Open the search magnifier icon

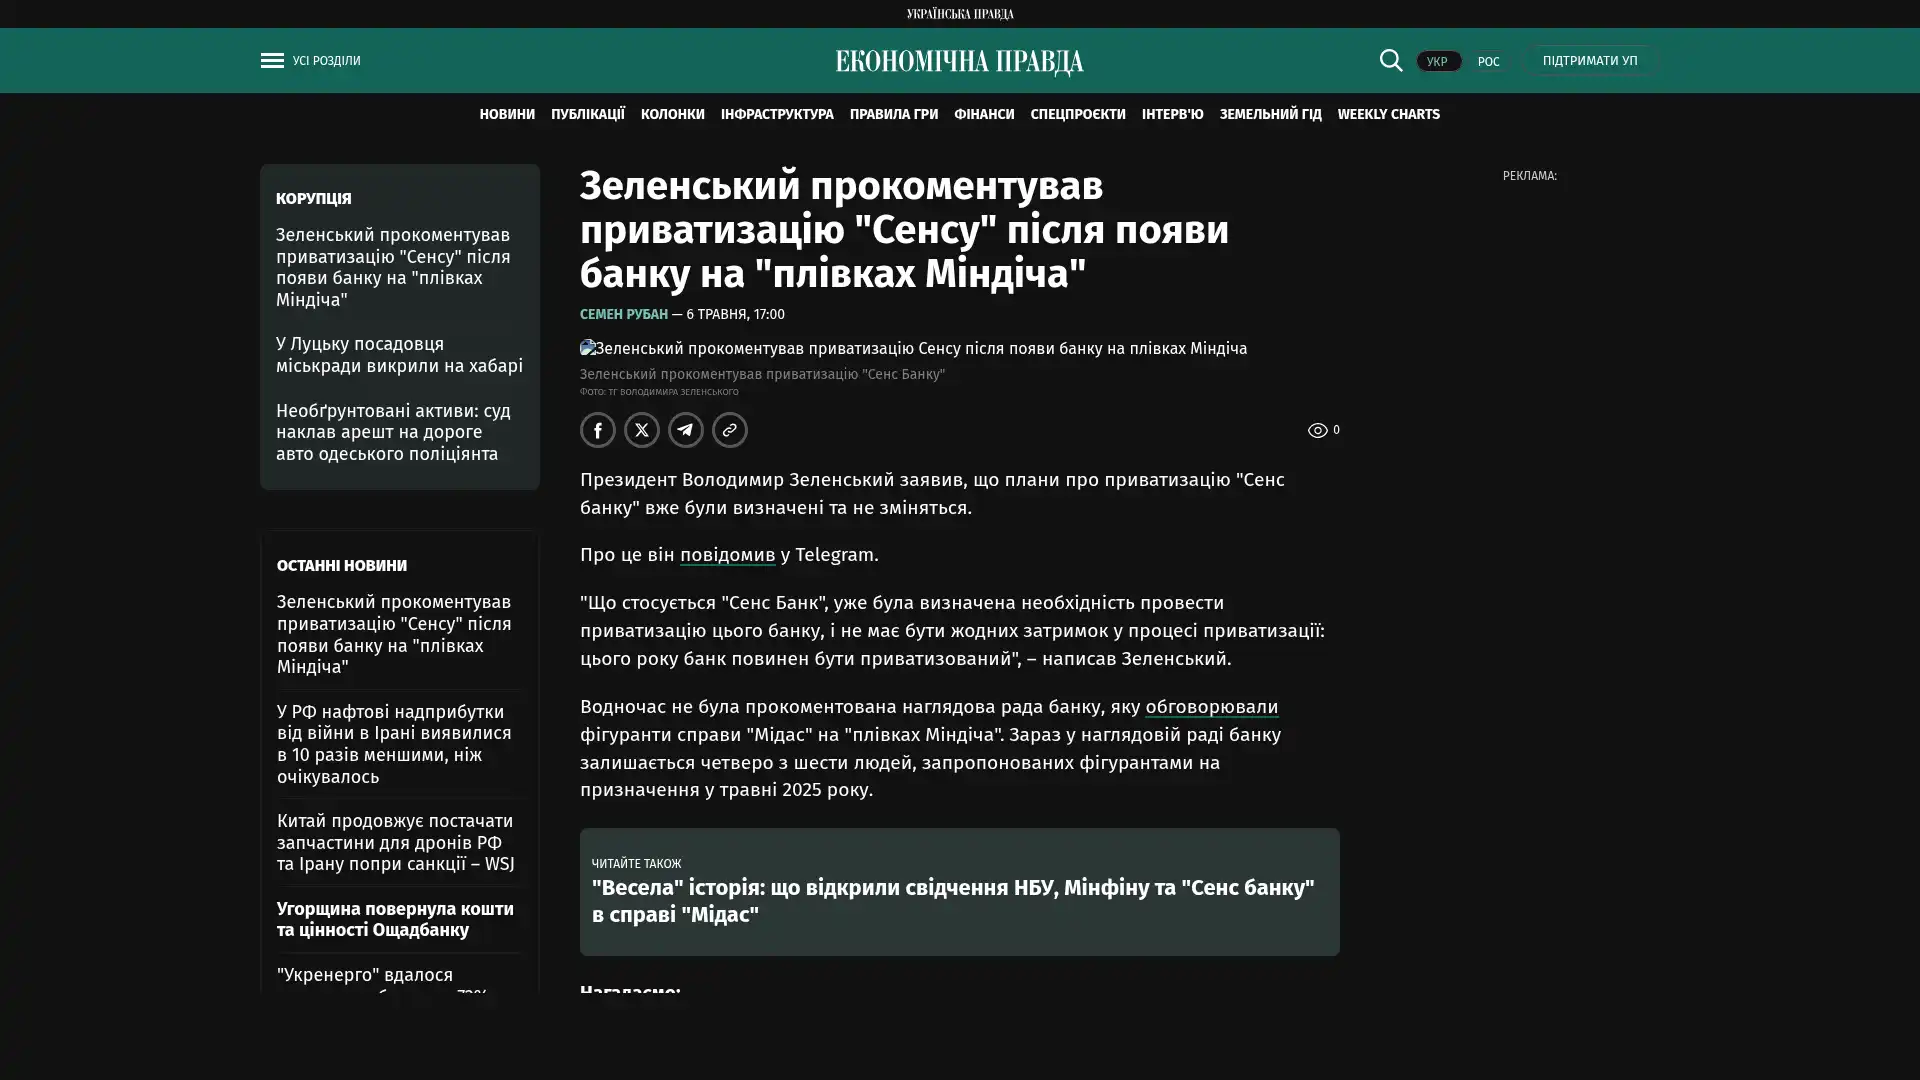click(1390, 60)
